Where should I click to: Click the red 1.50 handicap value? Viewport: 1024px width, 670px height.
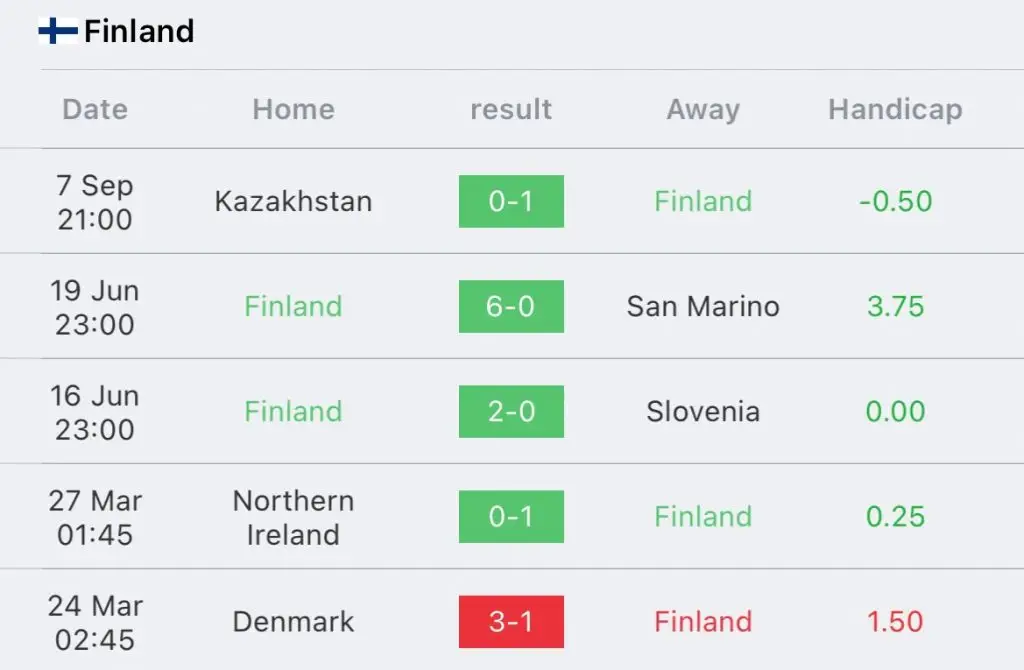pyautogui.click(x=895, y=622)
